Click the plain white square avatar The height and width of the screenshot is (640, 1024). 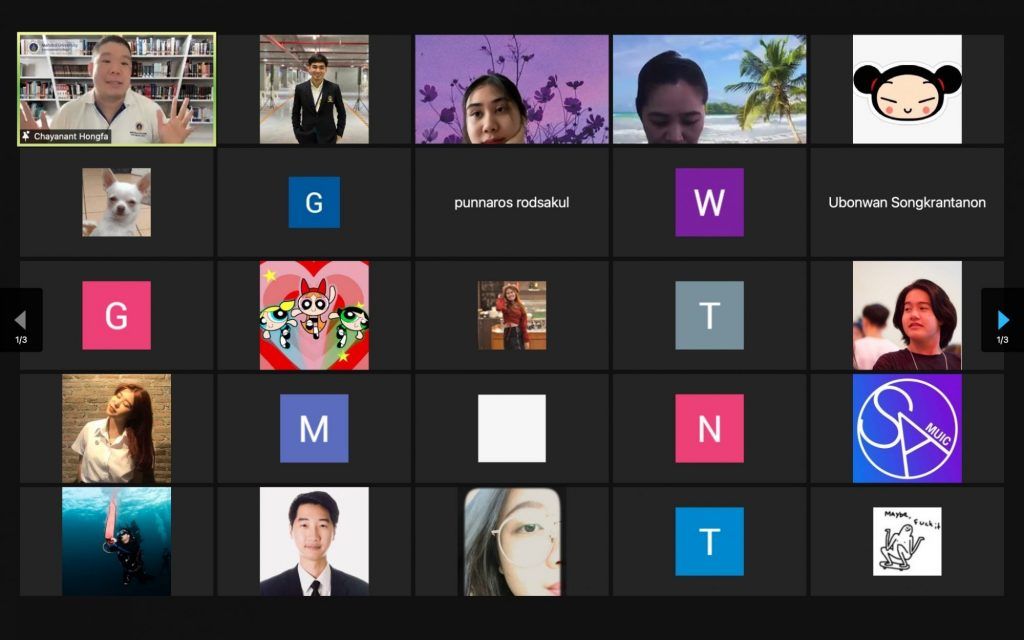click(x=511, y=428)
